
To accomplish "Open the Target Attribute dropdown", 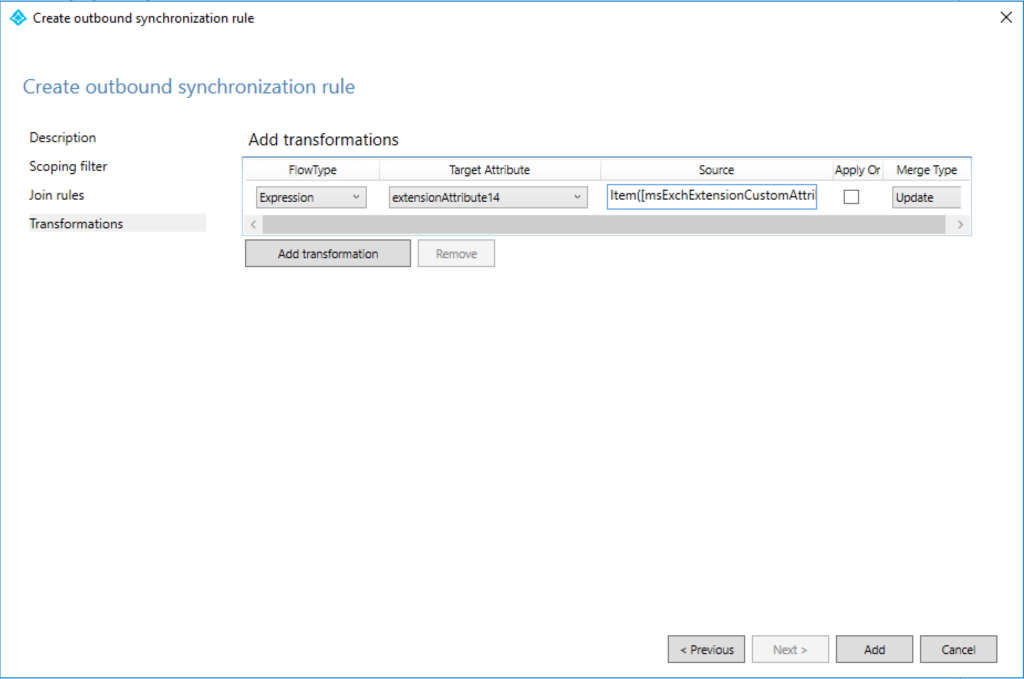I will pos(578,197).
